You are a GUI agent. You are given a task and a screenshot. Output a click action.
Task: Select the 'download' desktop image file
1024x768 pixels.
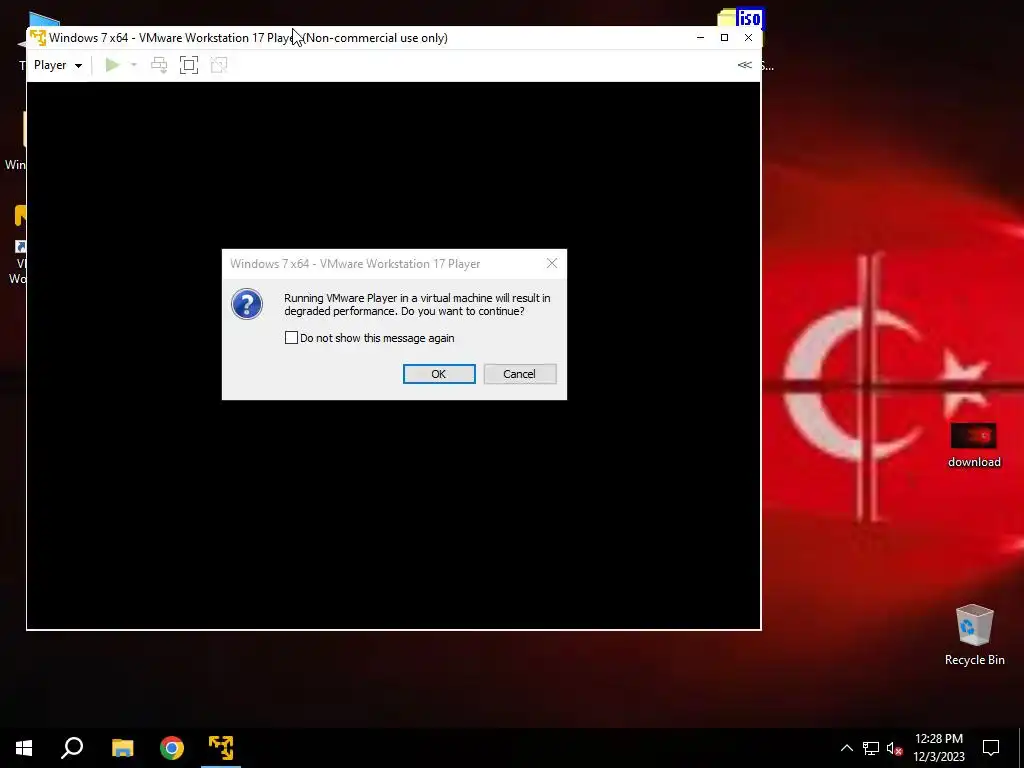(974, 445)
